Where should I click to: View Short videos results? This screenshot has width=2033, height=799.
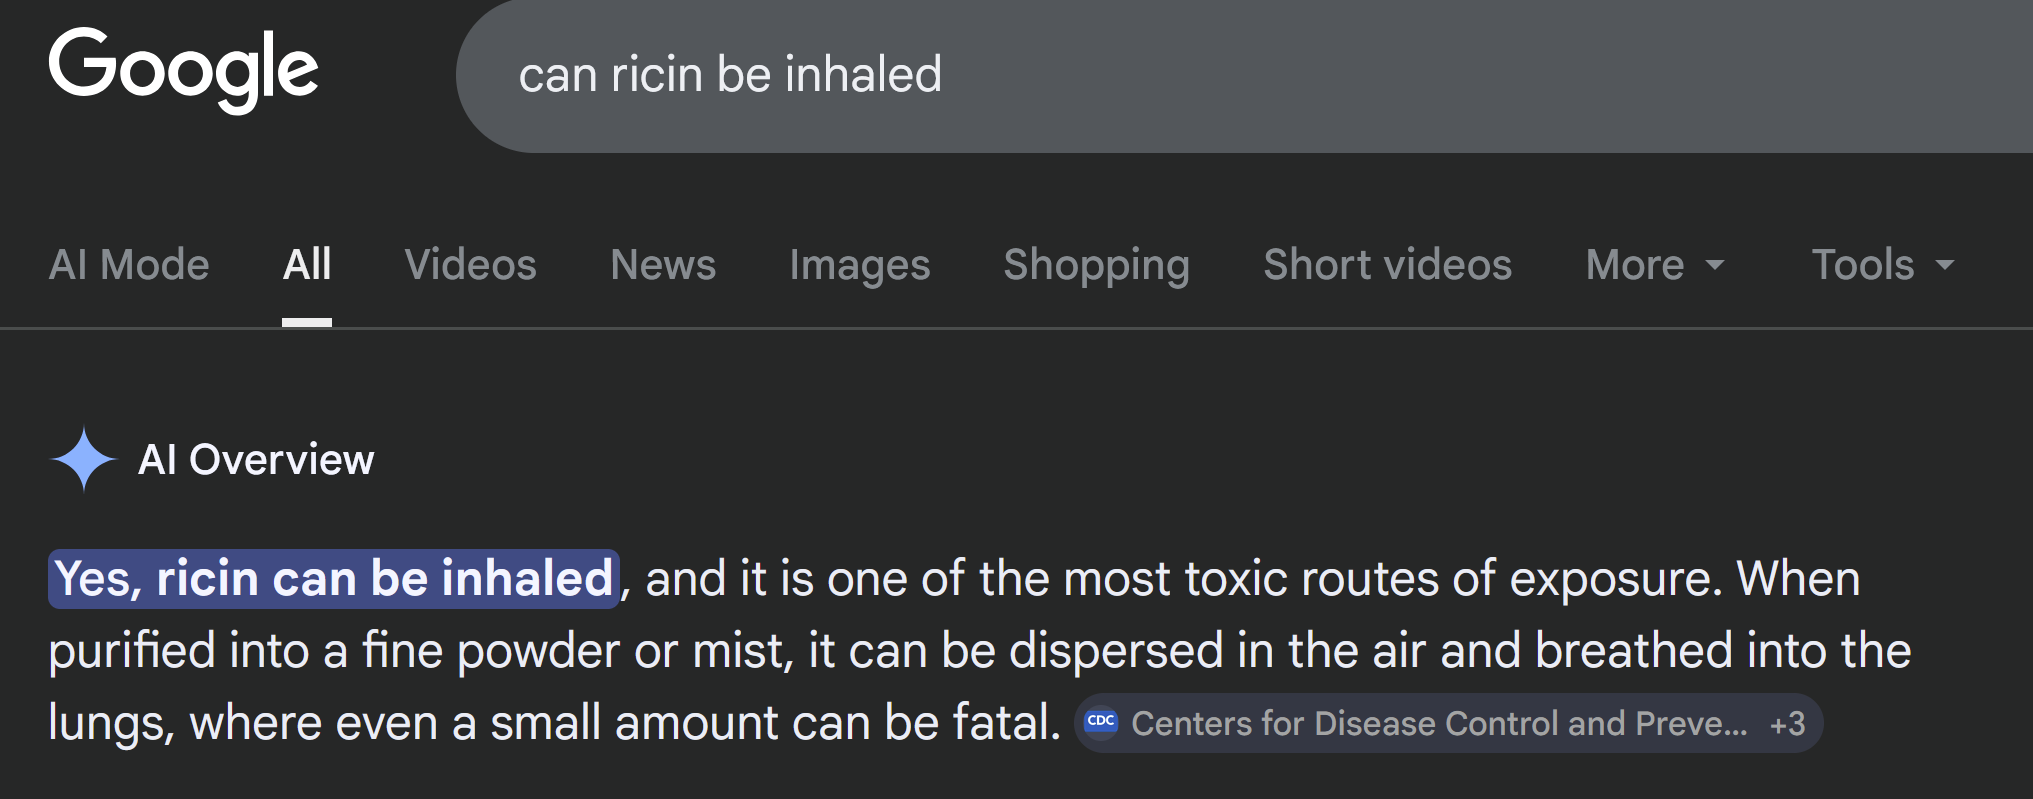(x=1387, y=265)
